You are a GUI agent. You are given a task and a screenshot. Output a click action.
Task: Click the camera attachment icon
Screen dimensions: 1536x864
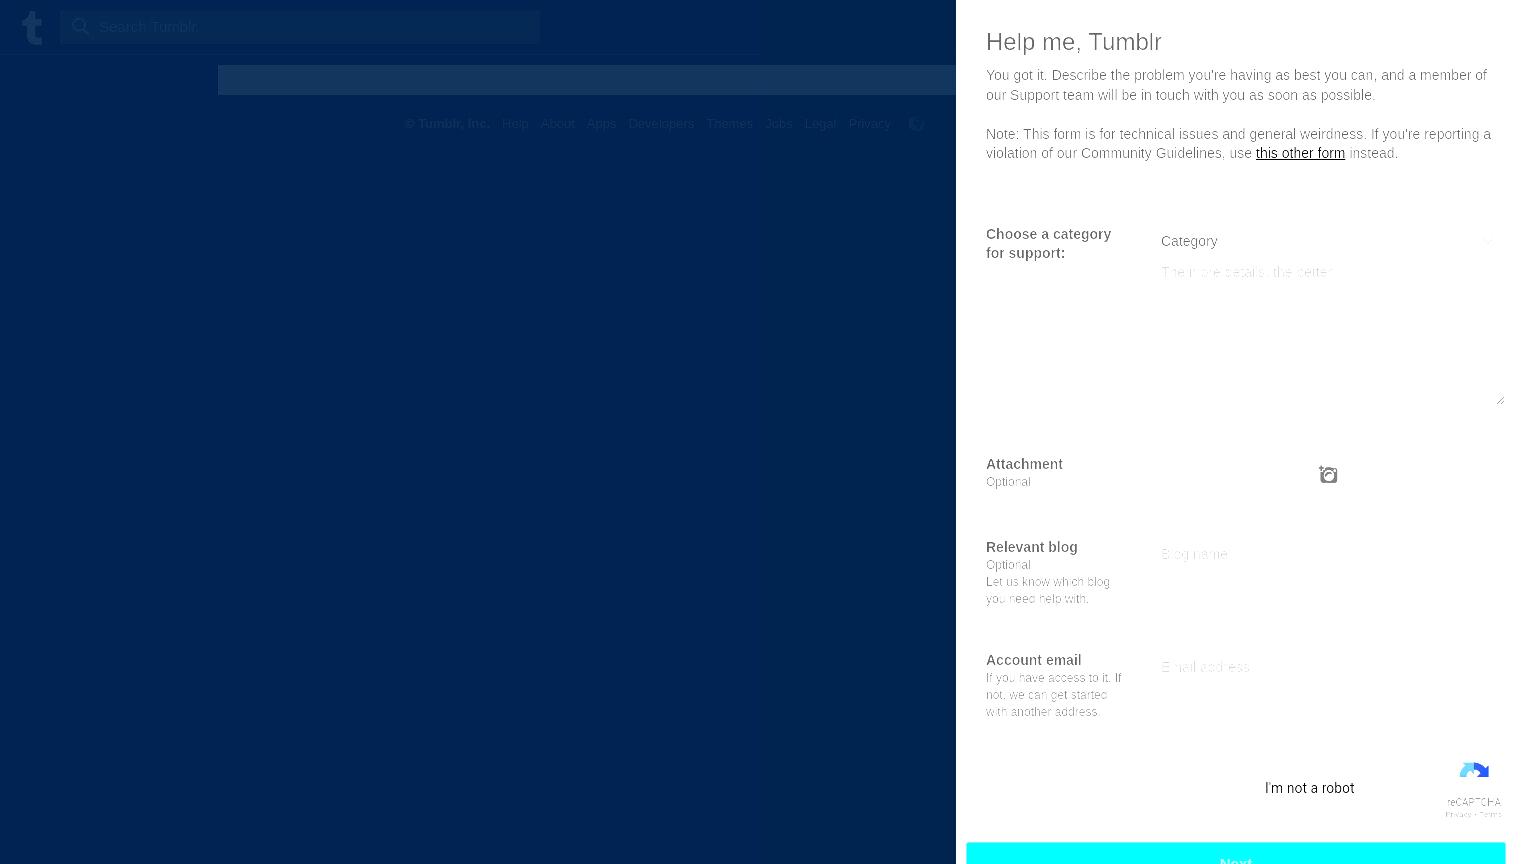1328,475
